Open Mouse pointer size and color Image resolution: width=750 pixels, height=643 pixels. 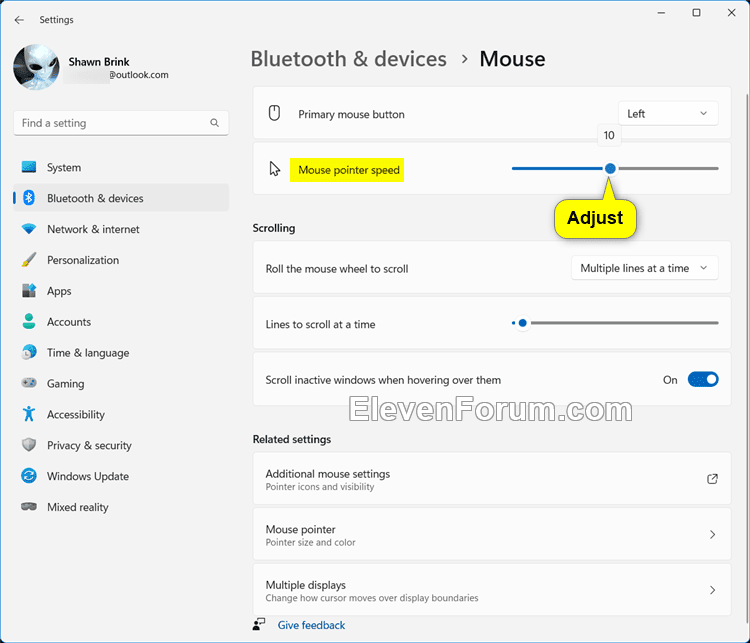pyautogui.click(x=492, y=534)
